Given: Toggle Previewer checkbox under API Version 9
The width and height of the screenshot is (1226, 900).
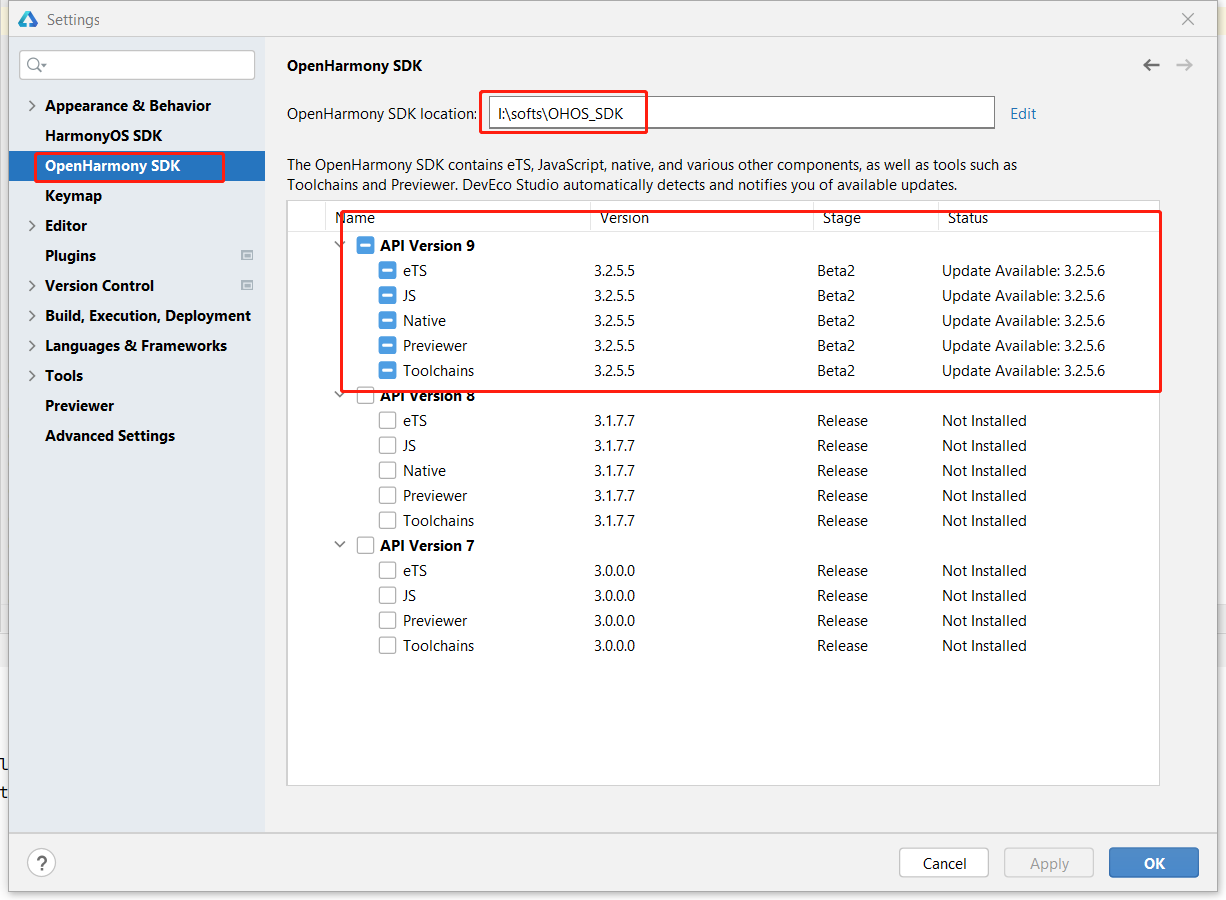Looking at the screenshot, I should tap(387, 345).
